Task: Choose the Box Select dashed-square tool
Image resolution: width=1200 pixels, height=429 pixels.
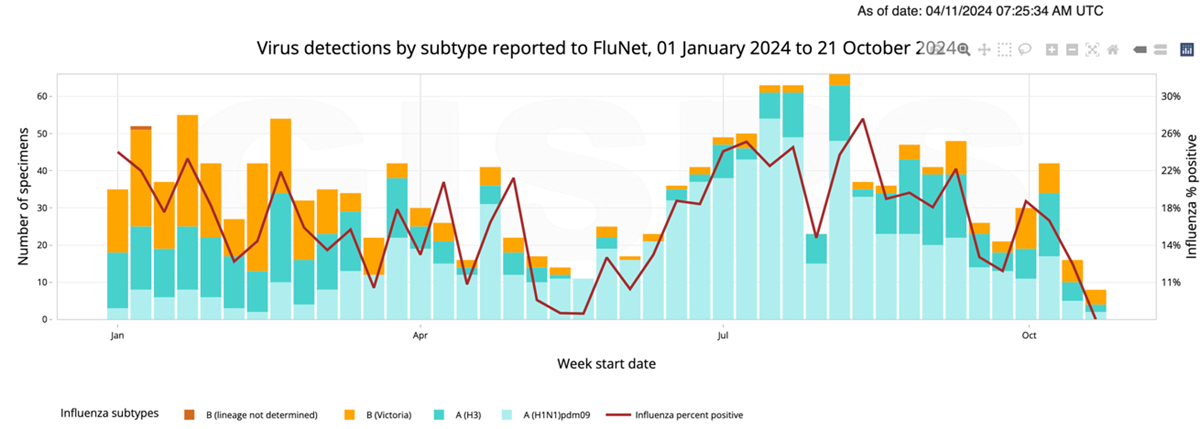Action: click(x=1004, y=49)
